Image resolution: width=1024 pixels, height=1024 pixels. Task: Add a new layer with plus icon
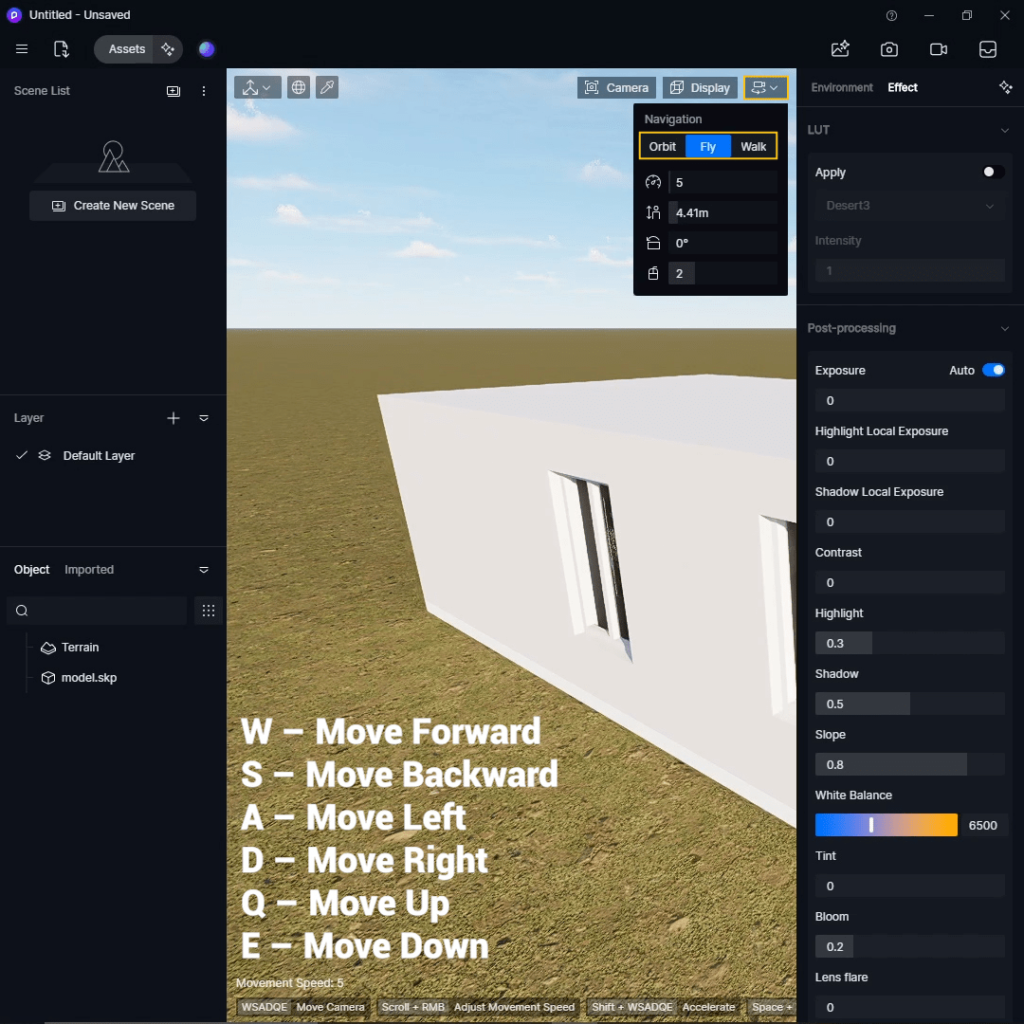tap(173, 418)
